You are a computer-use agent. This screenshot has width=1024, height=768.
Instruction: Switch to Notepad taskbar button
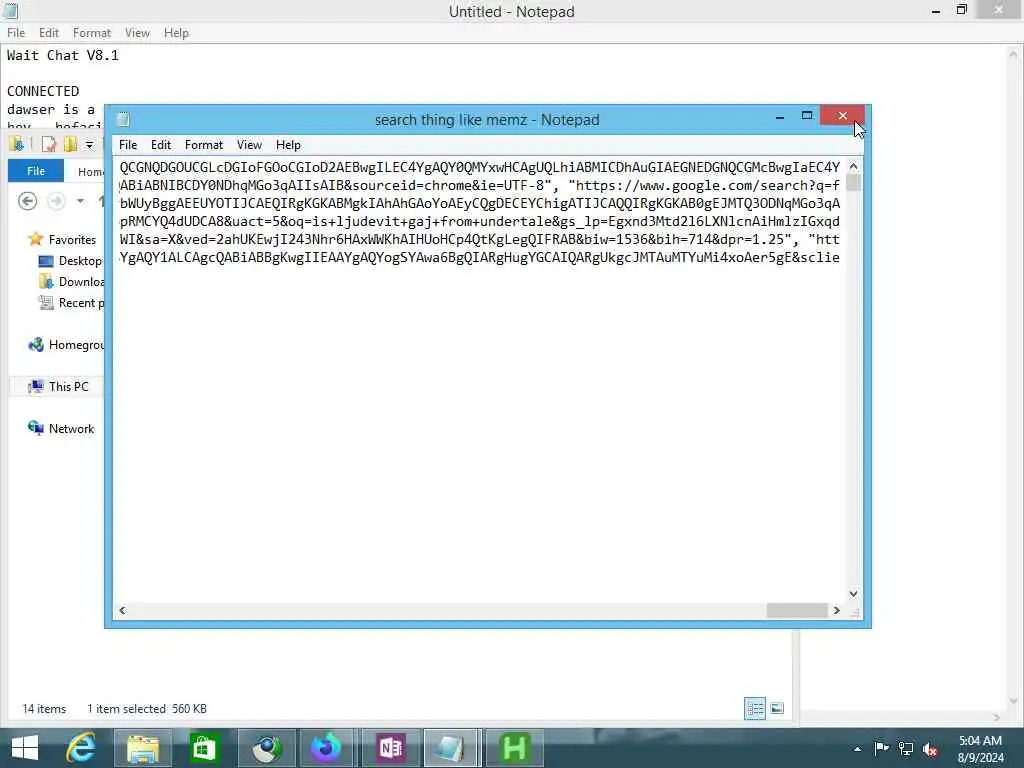(452, 748)
